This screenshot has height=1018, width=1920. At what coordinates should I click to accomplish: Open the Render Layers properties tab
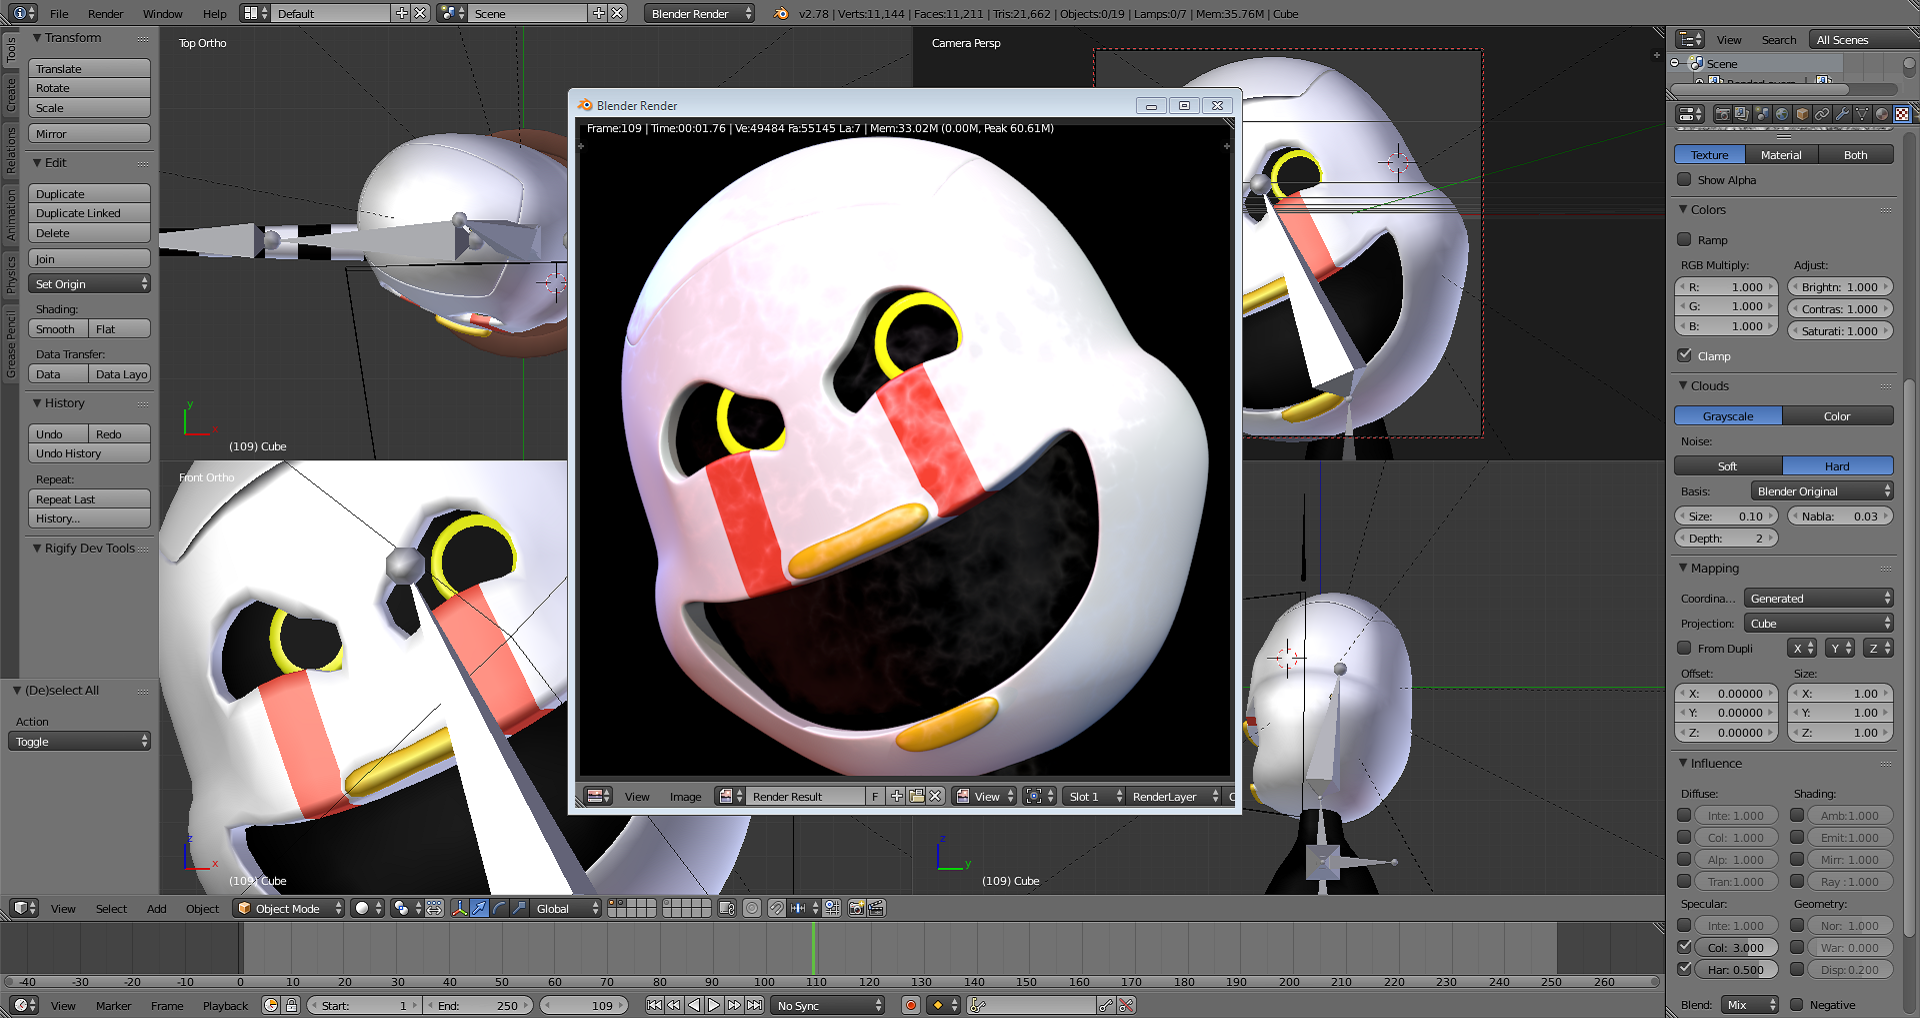1742,114
